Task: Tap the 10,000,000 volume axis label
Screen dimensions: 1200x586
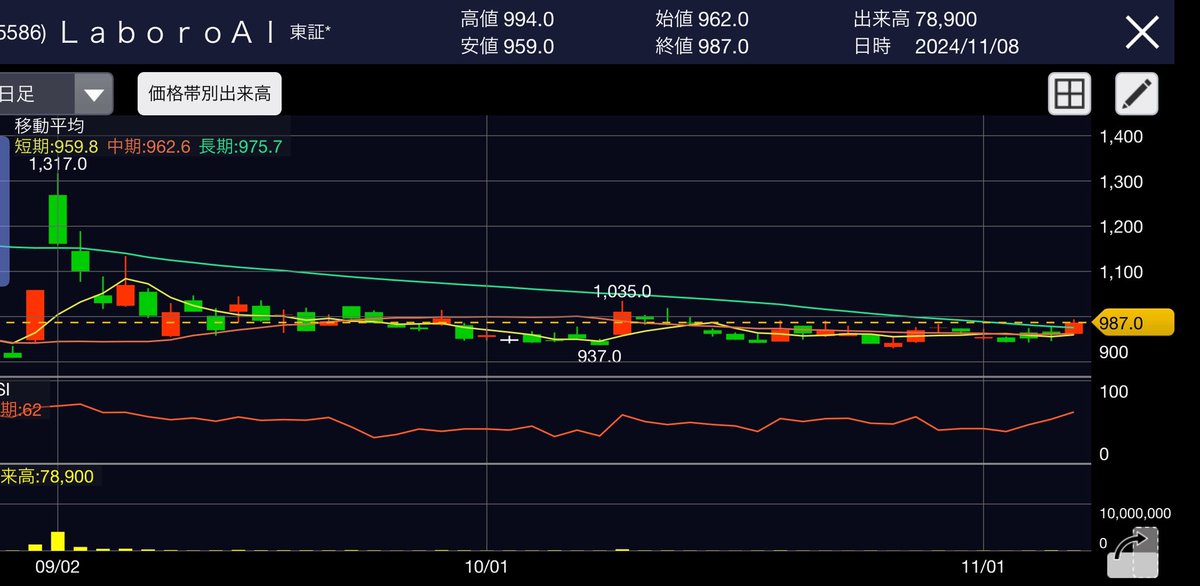Action: click(x=1134, y=512)
